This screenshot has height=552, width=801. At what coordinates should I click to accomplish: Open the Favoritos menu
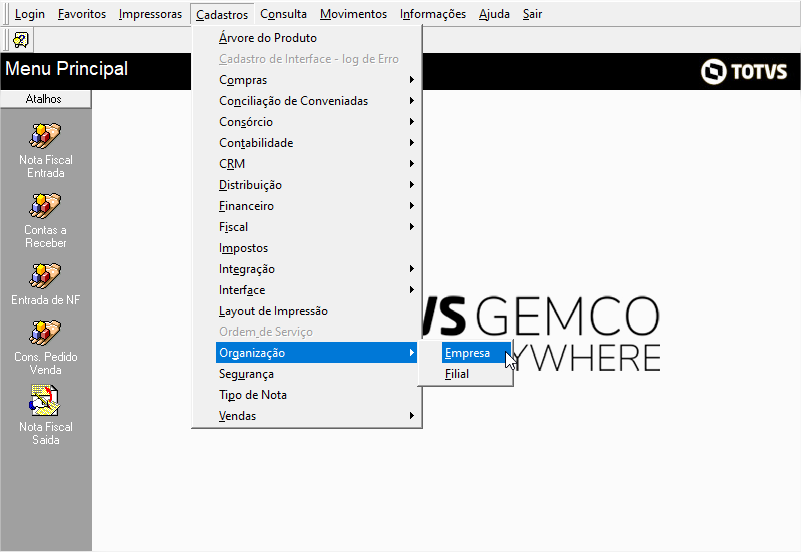click(x=82, y=14)
